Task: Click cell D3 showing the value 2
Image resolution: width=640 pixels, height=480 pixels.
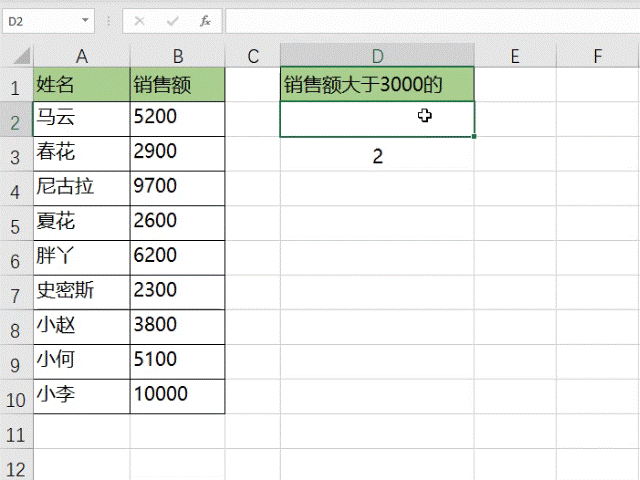Action: point(378,154)
